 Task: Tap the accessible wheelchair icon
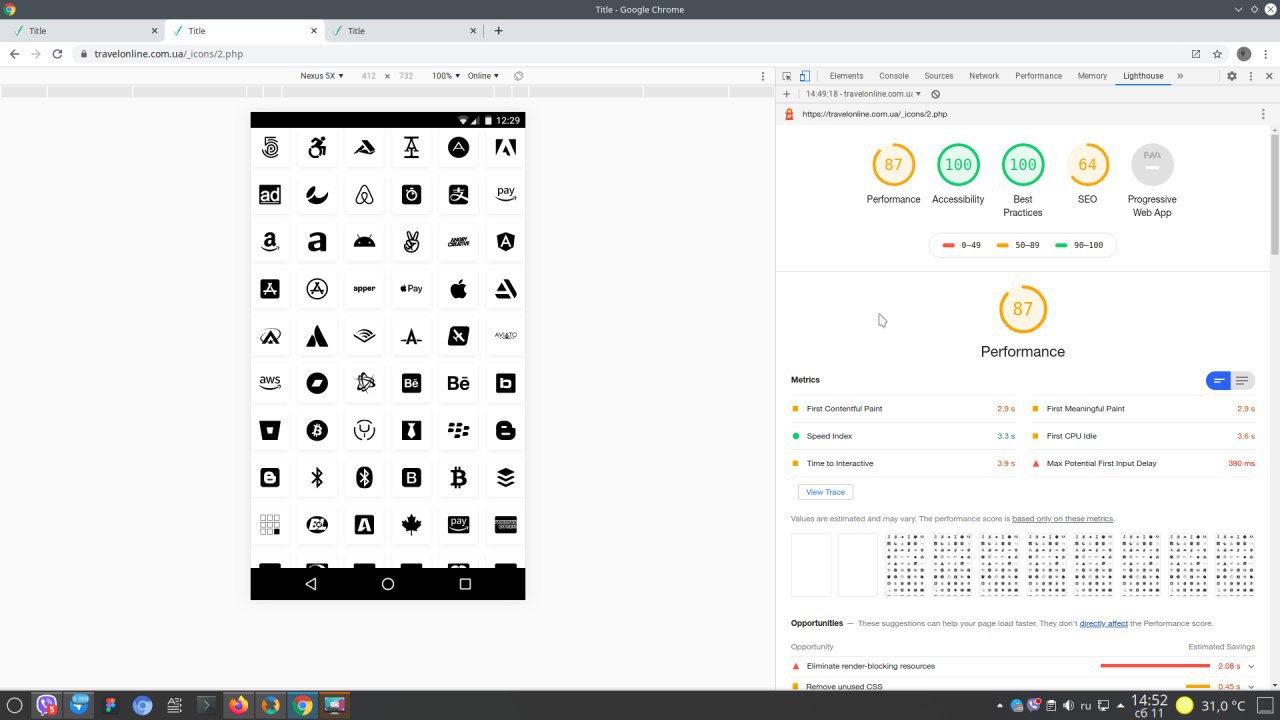317,148
